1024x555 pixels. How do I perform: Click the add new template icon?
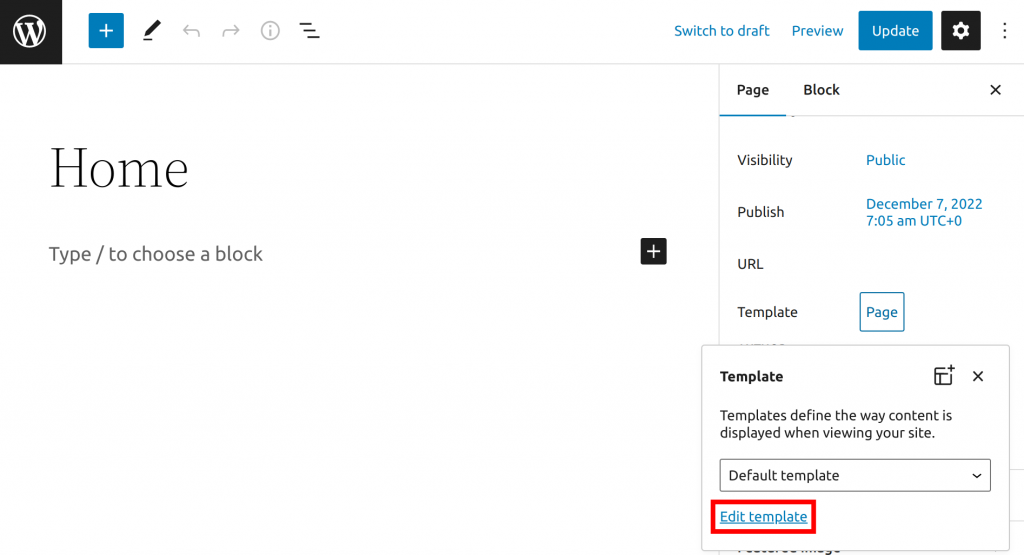coord(943,376)
